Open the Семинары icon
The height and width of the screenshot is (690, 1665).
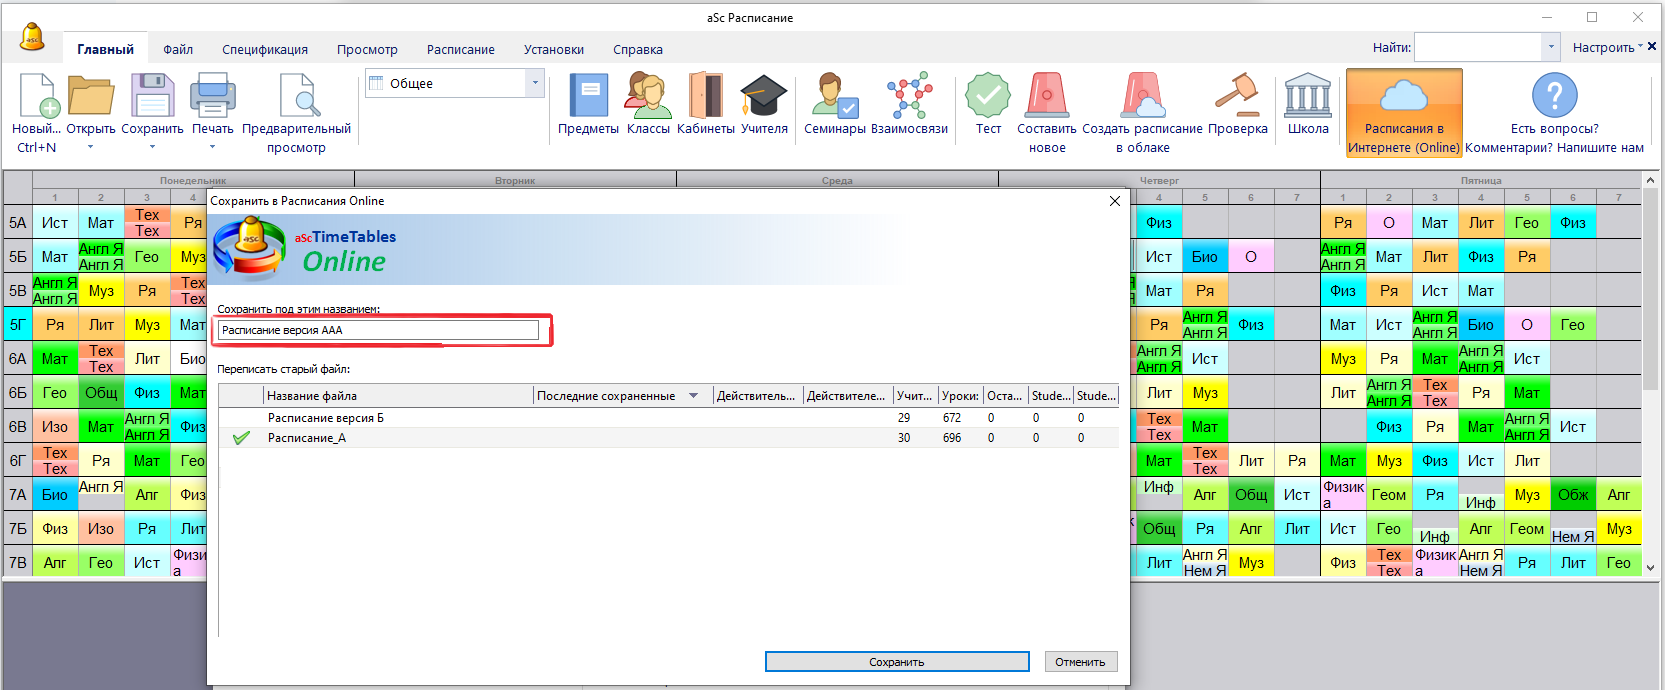(x=834, y=98)
